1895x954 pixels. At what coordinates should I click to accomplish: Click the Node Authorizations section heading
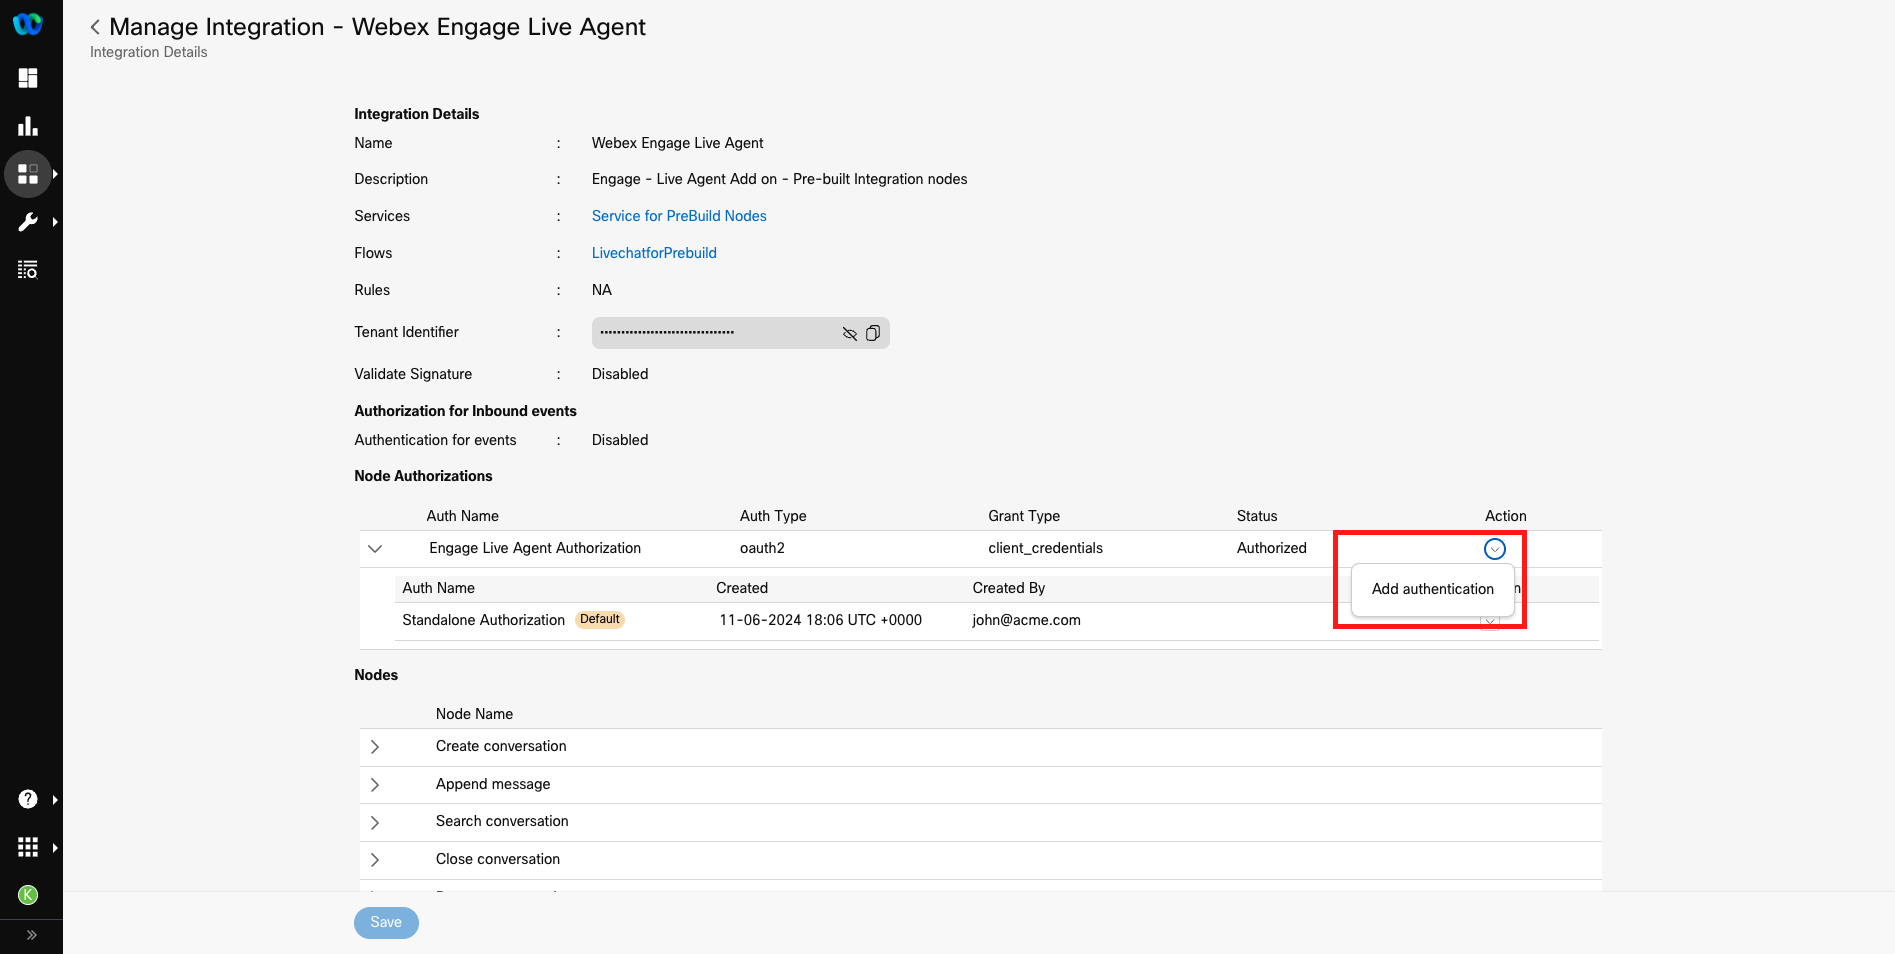tap(423, 476)
